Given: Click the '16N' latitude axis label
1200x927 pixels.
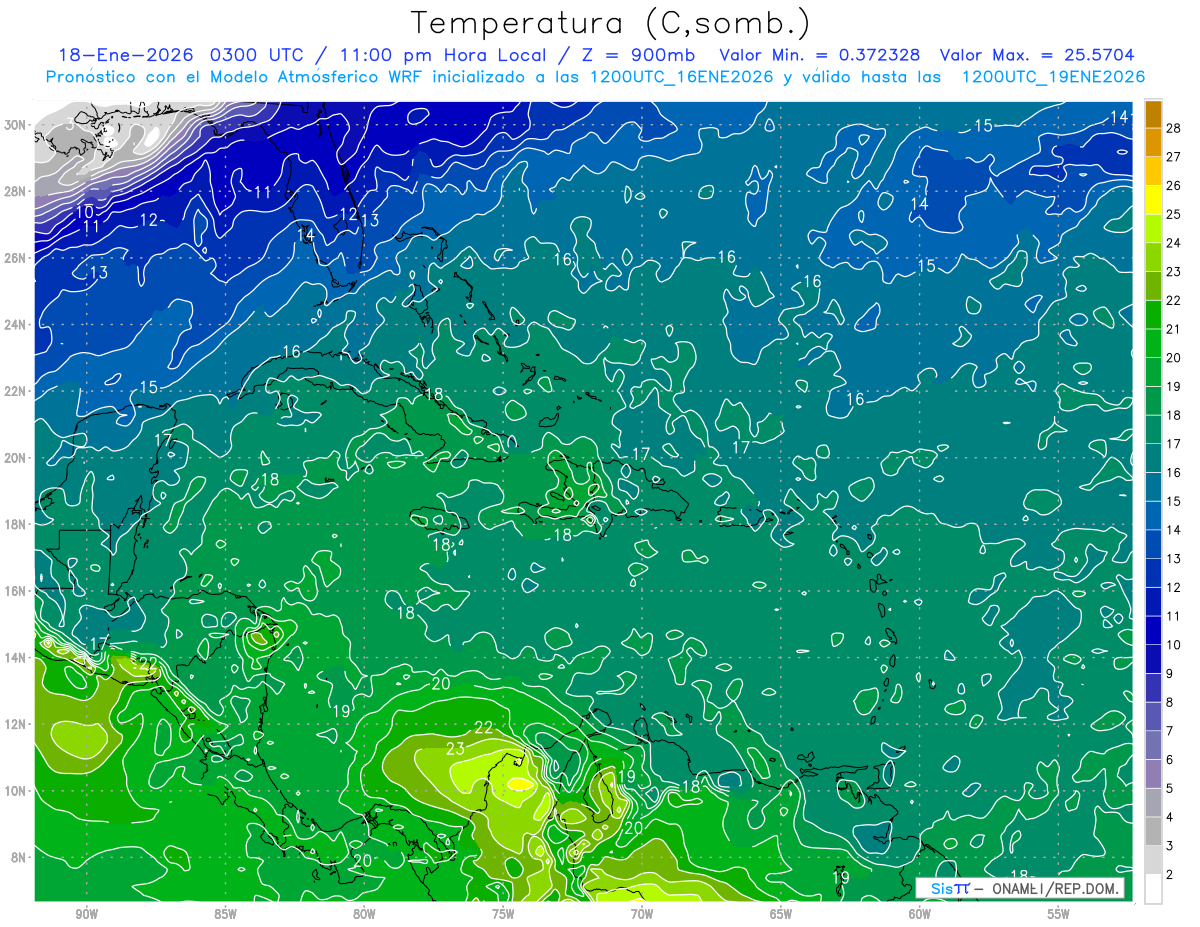Looking at the screenshot, I should pyautogui.click(x=15, y=591).
